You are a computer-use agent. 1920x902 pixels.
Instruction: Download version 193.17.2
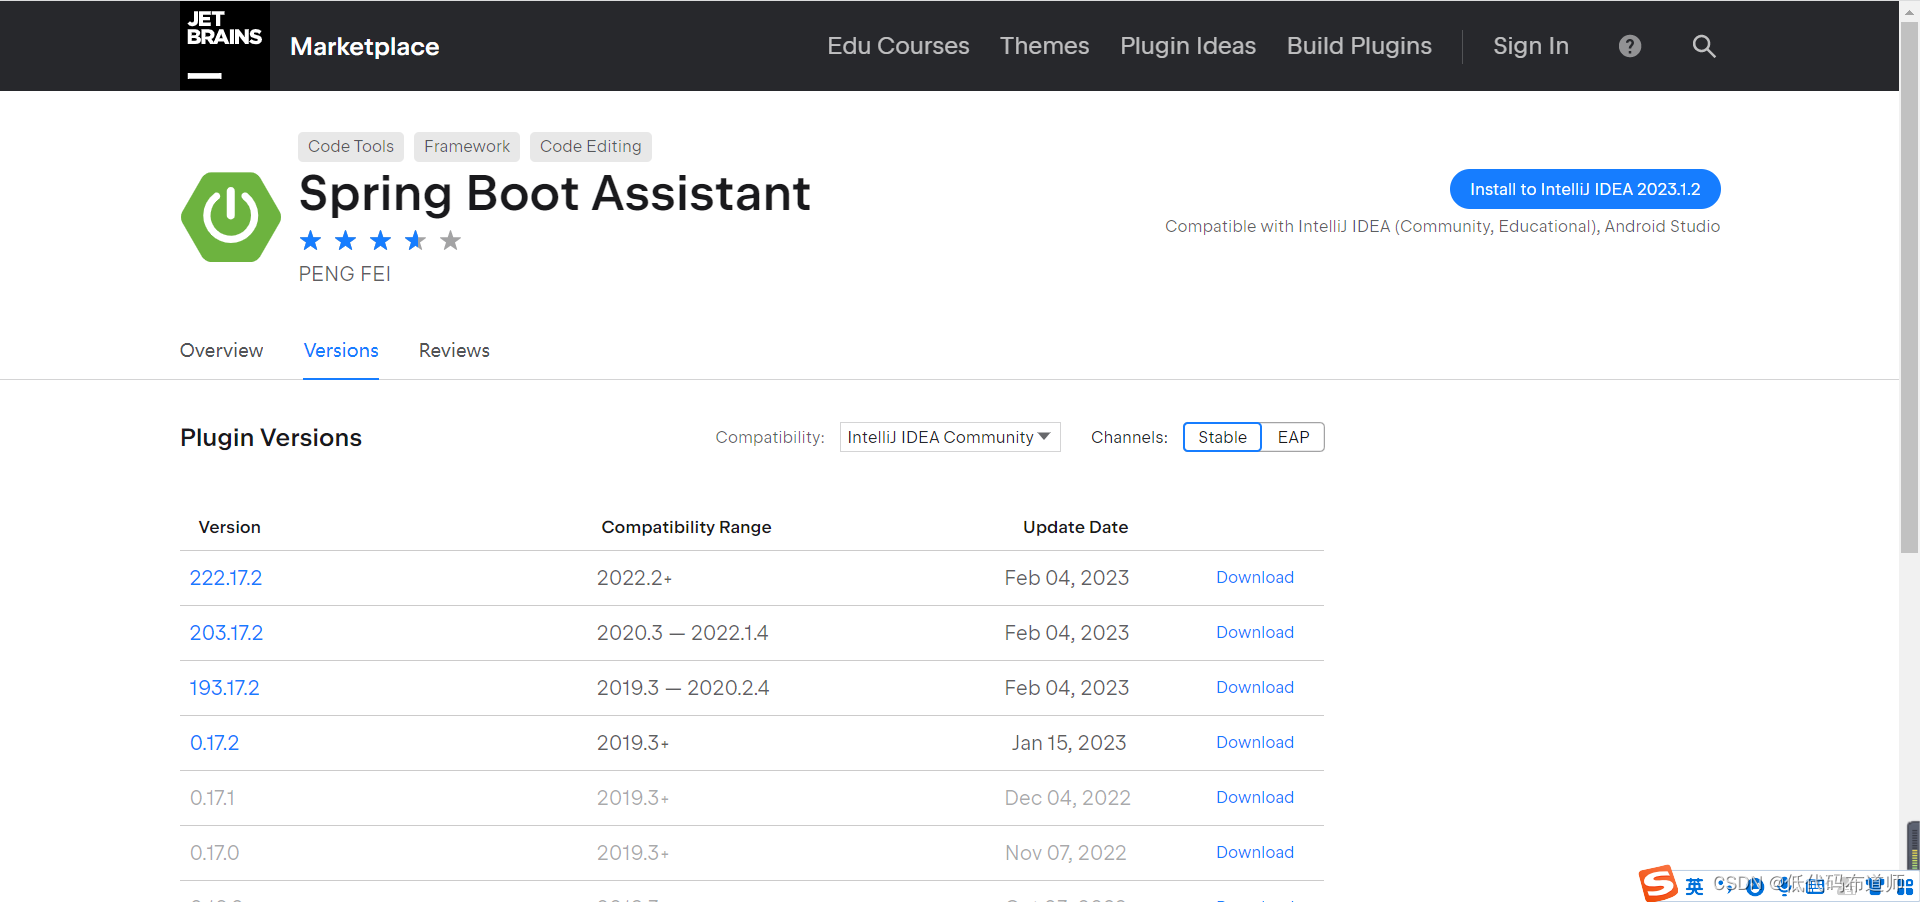click(1255, 688)
